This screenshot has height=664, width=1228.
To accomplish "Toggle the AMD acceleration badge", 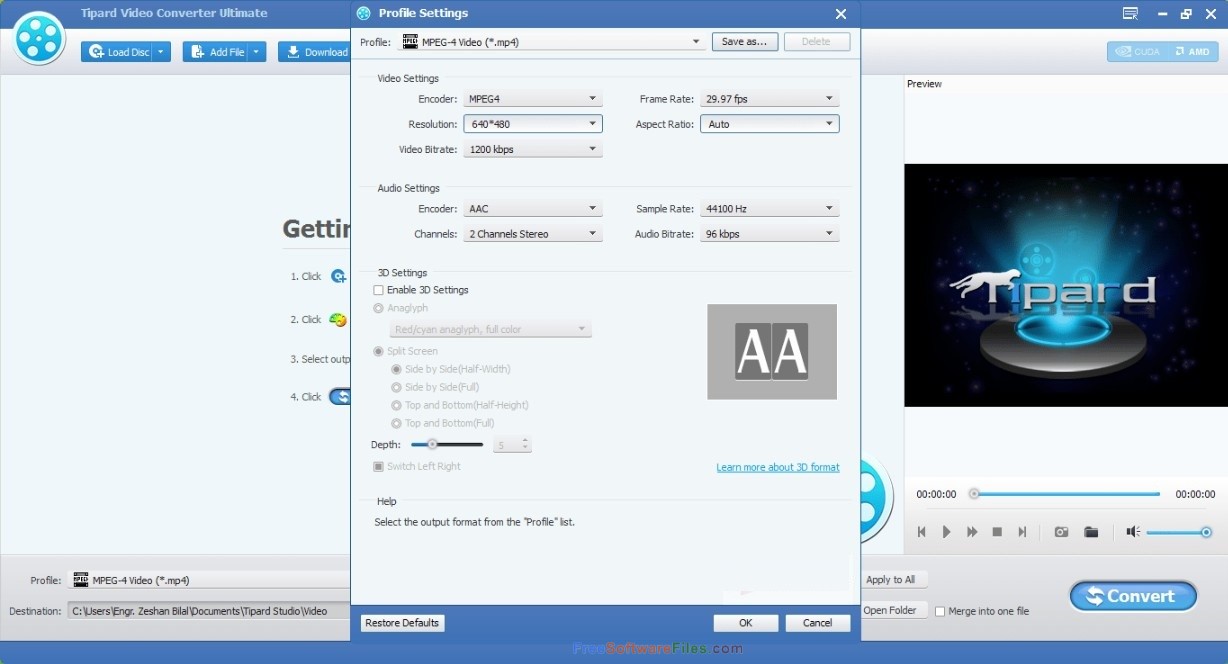I will point(1191,51).
